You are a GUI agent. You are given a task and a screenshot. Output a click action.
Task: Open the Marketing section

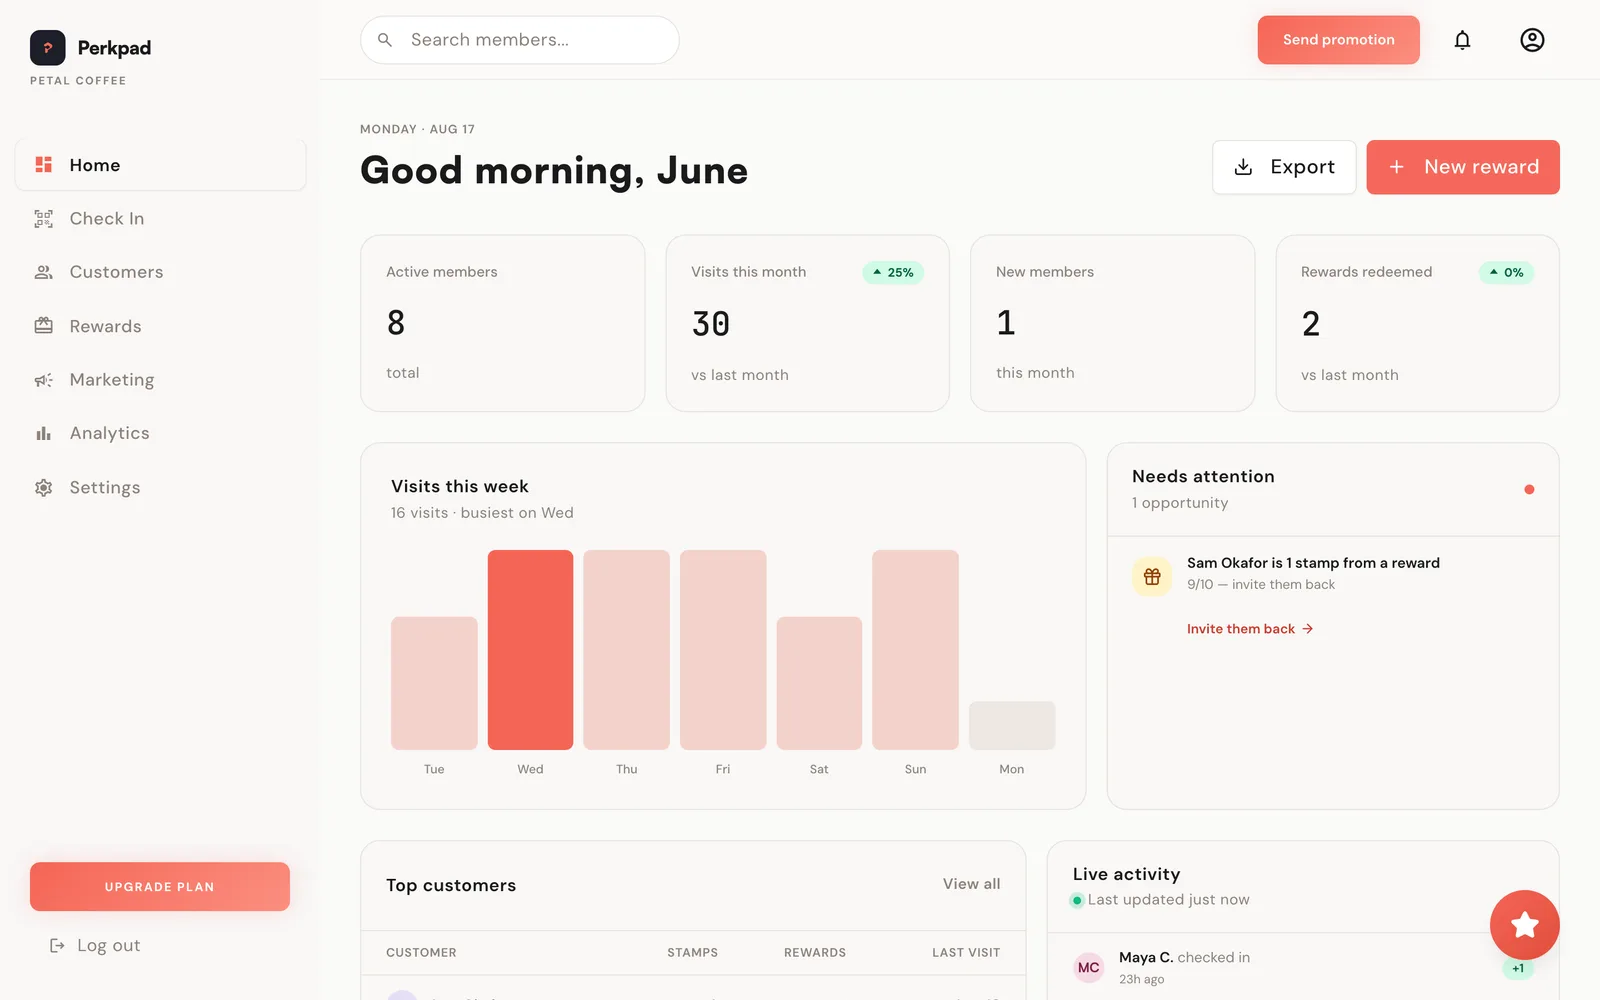pyautogui.click(x=161, y=380)
